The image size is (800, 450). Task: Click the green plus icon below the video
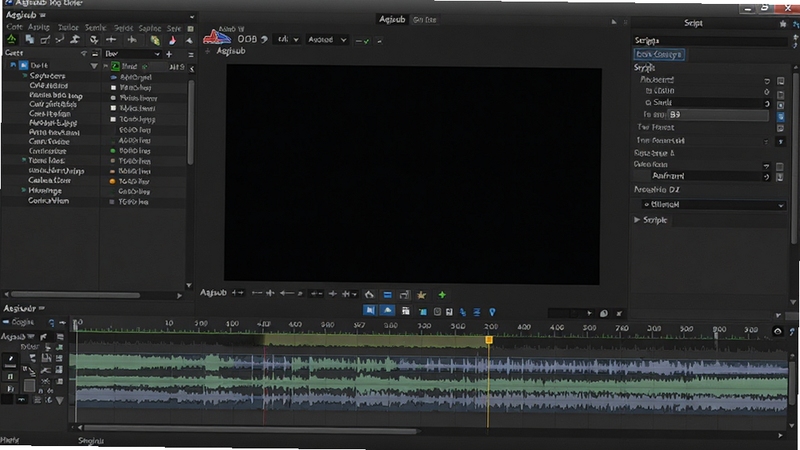pyautogui.click(x=442, y=295)
